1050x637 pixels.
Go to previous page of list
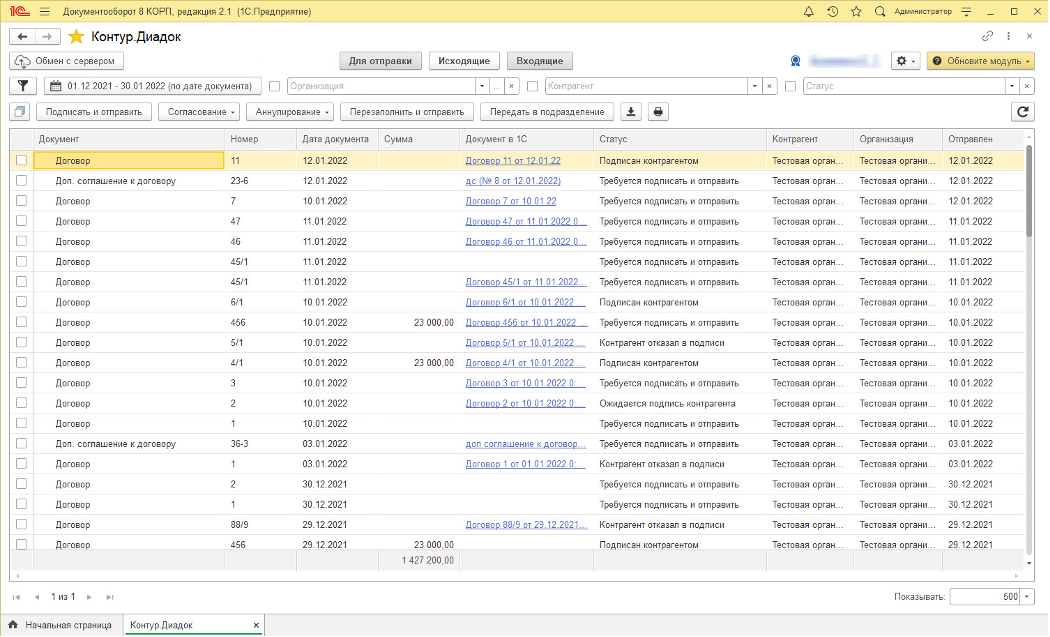(37, 597)
